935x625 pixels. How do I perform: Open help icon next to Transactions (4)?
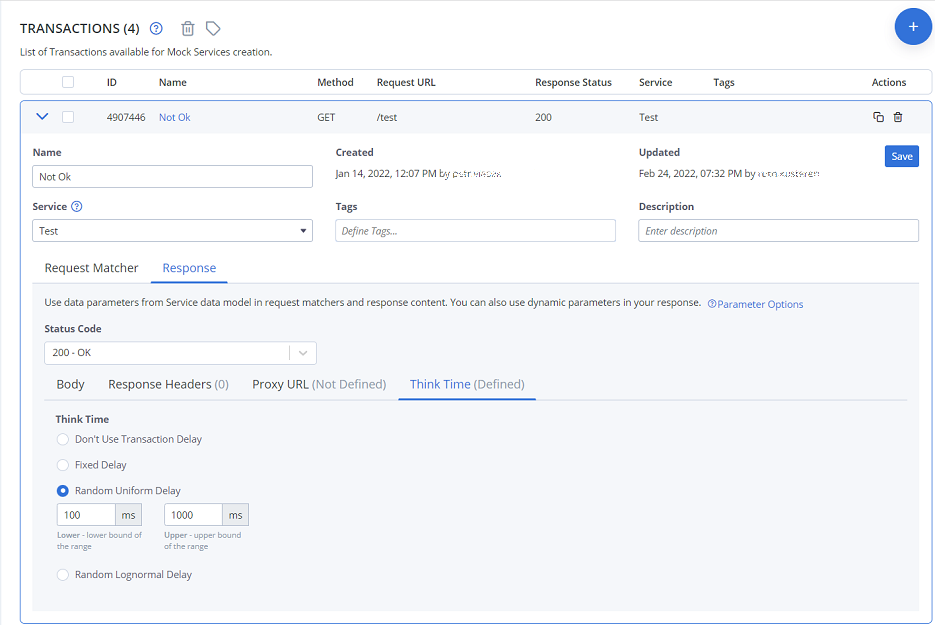[x=156, y=28]
